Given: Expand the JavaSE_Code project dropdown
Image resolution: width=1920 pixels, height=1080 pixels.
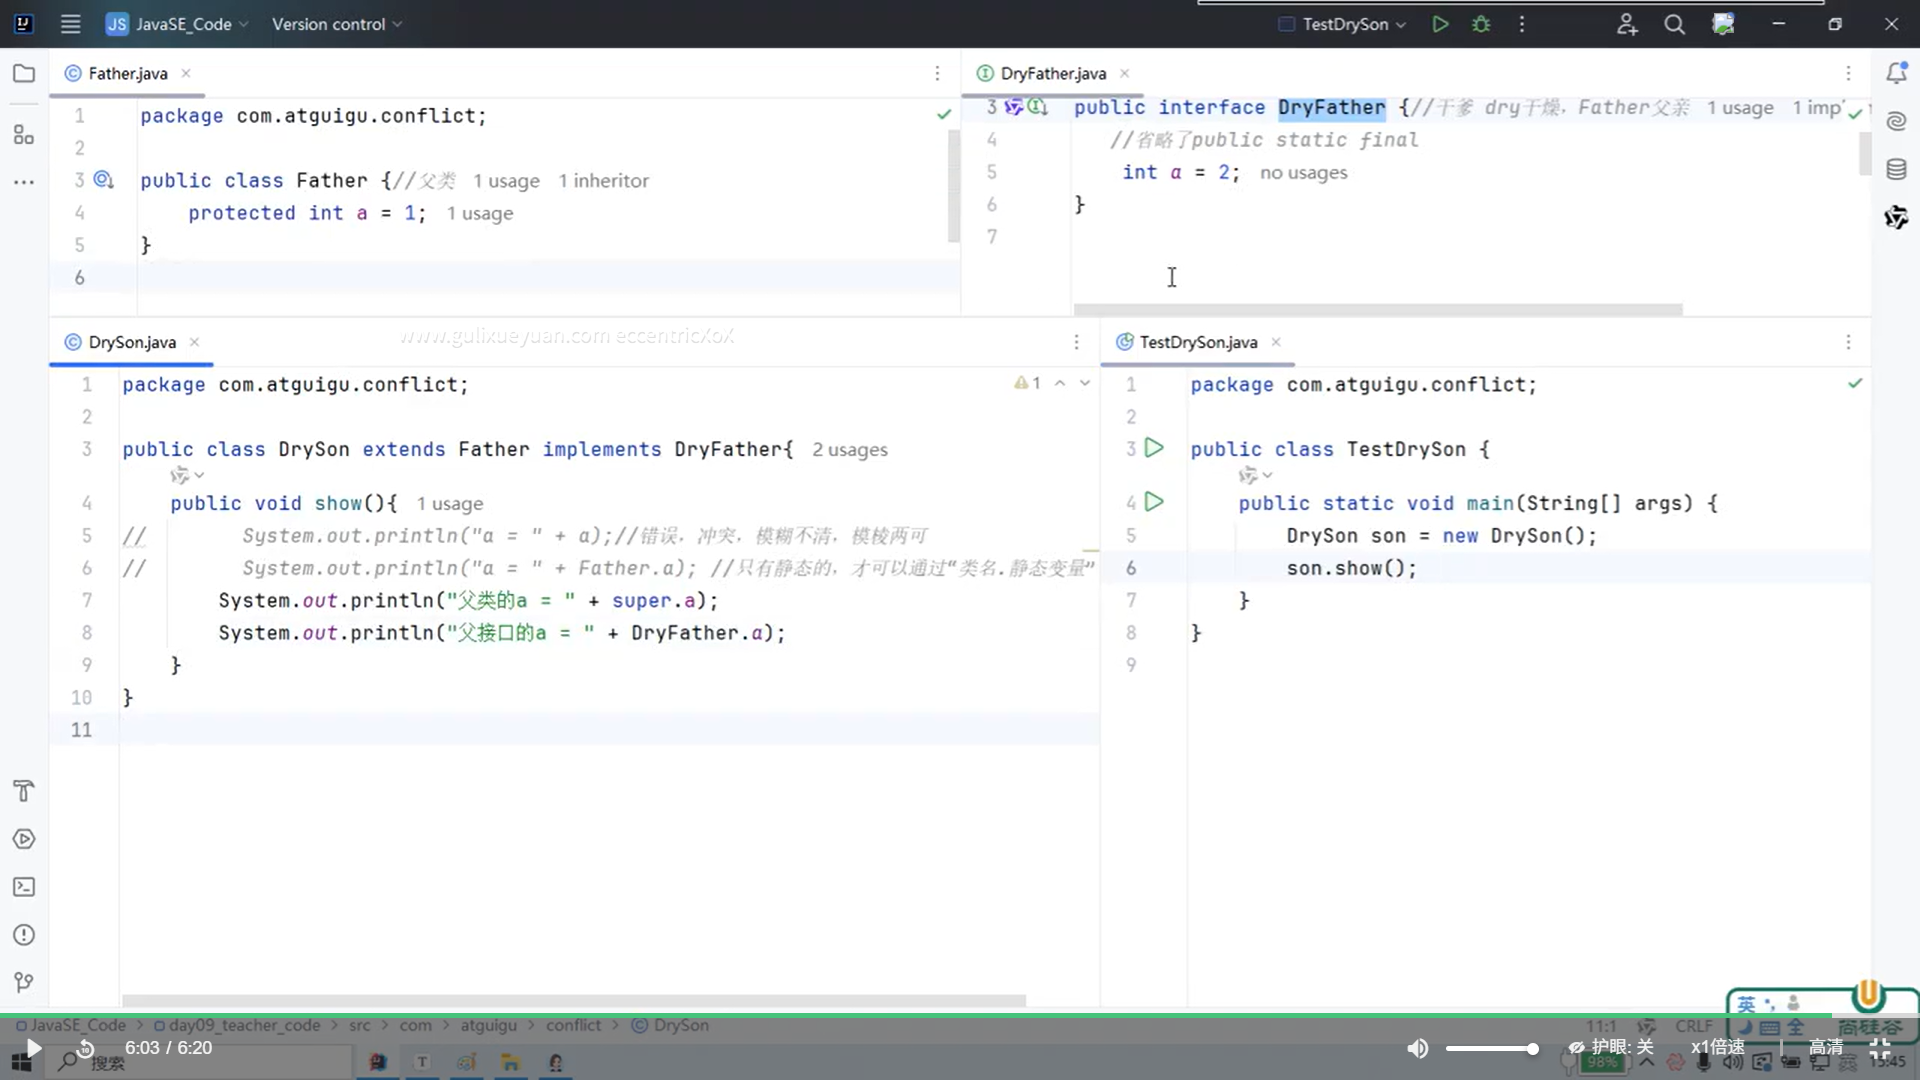Looking at the screenshot, I should click(x=184, y=24).
